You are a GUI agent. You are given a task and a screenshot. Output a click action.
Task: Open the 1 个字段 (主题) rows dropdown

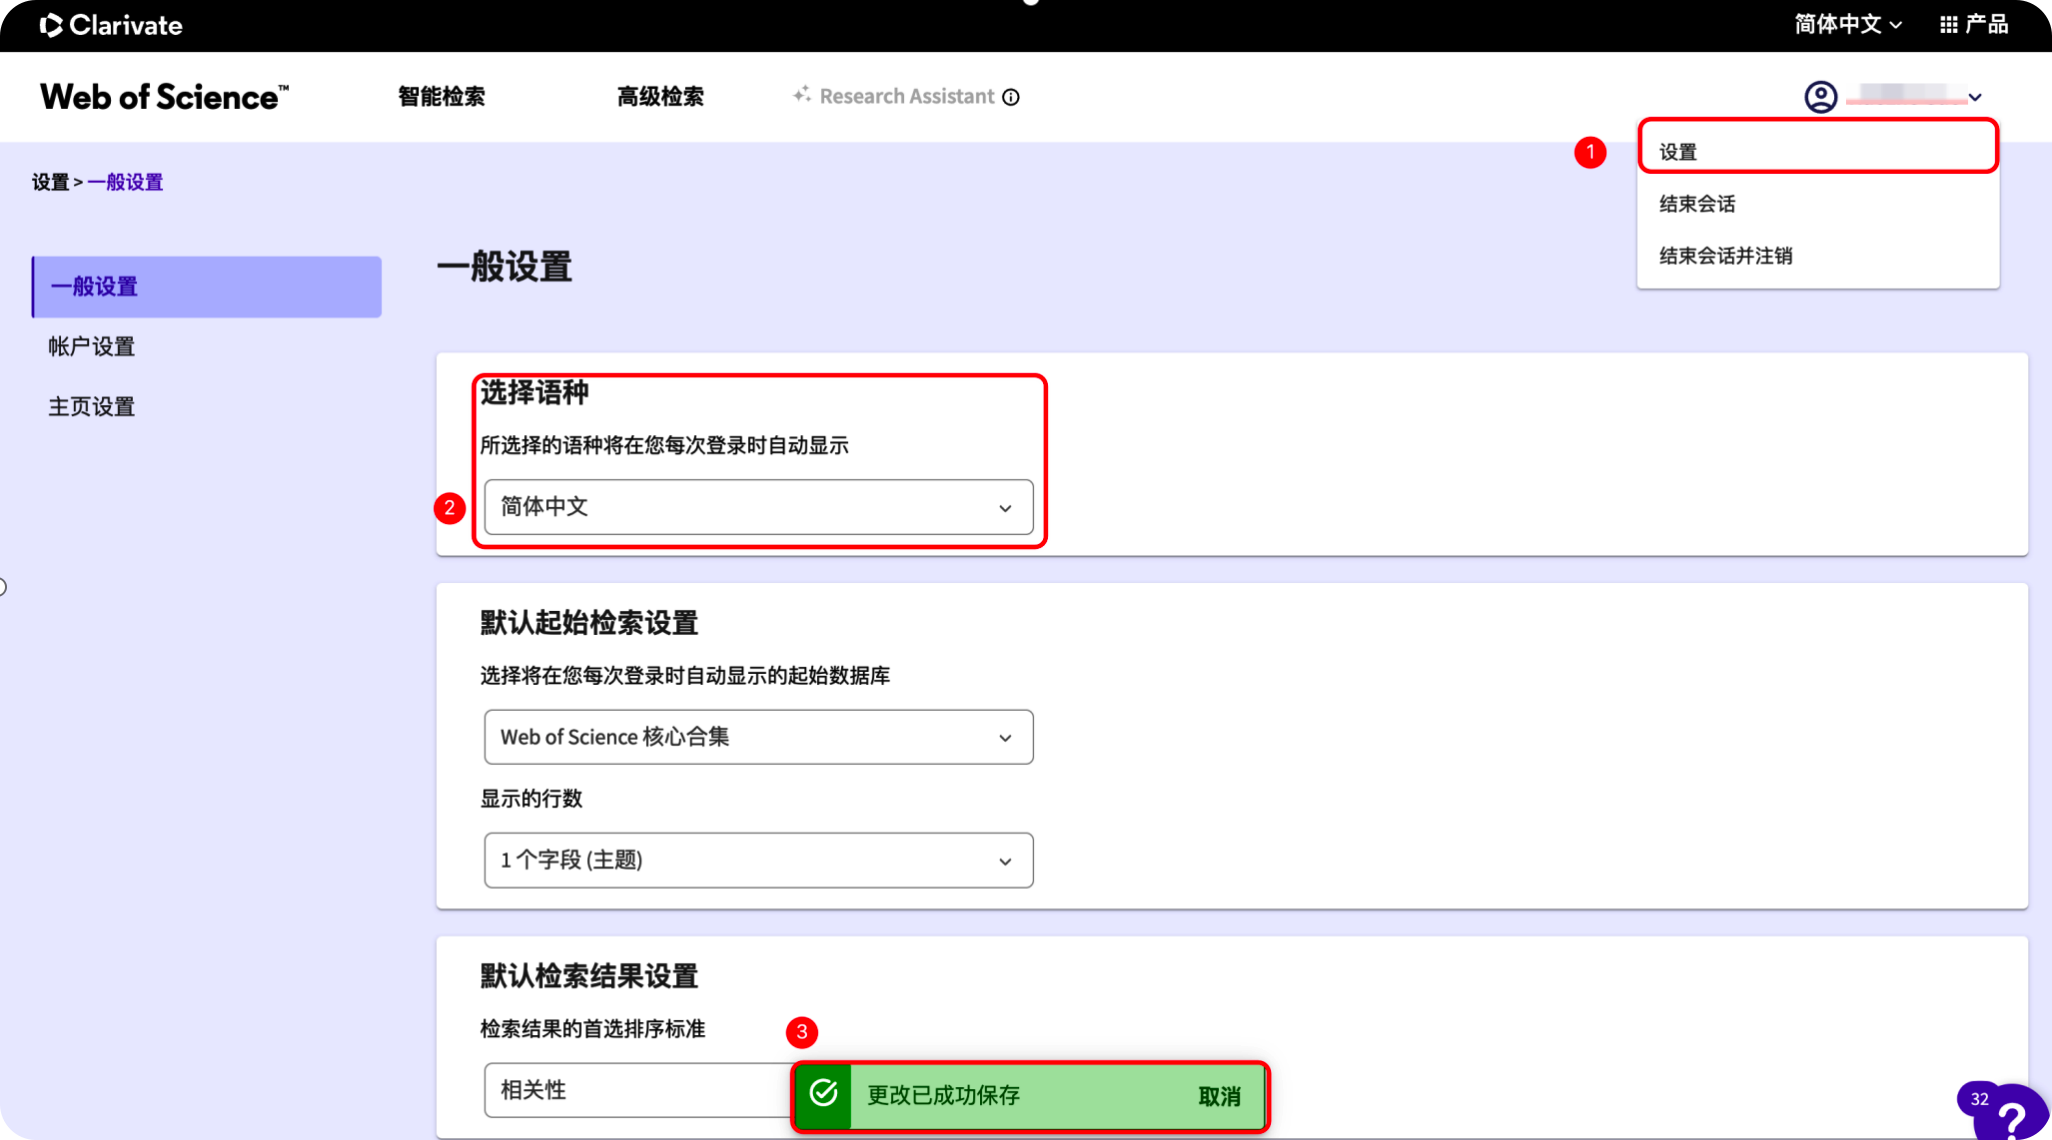pyautogui.click(x=758, y=860)
